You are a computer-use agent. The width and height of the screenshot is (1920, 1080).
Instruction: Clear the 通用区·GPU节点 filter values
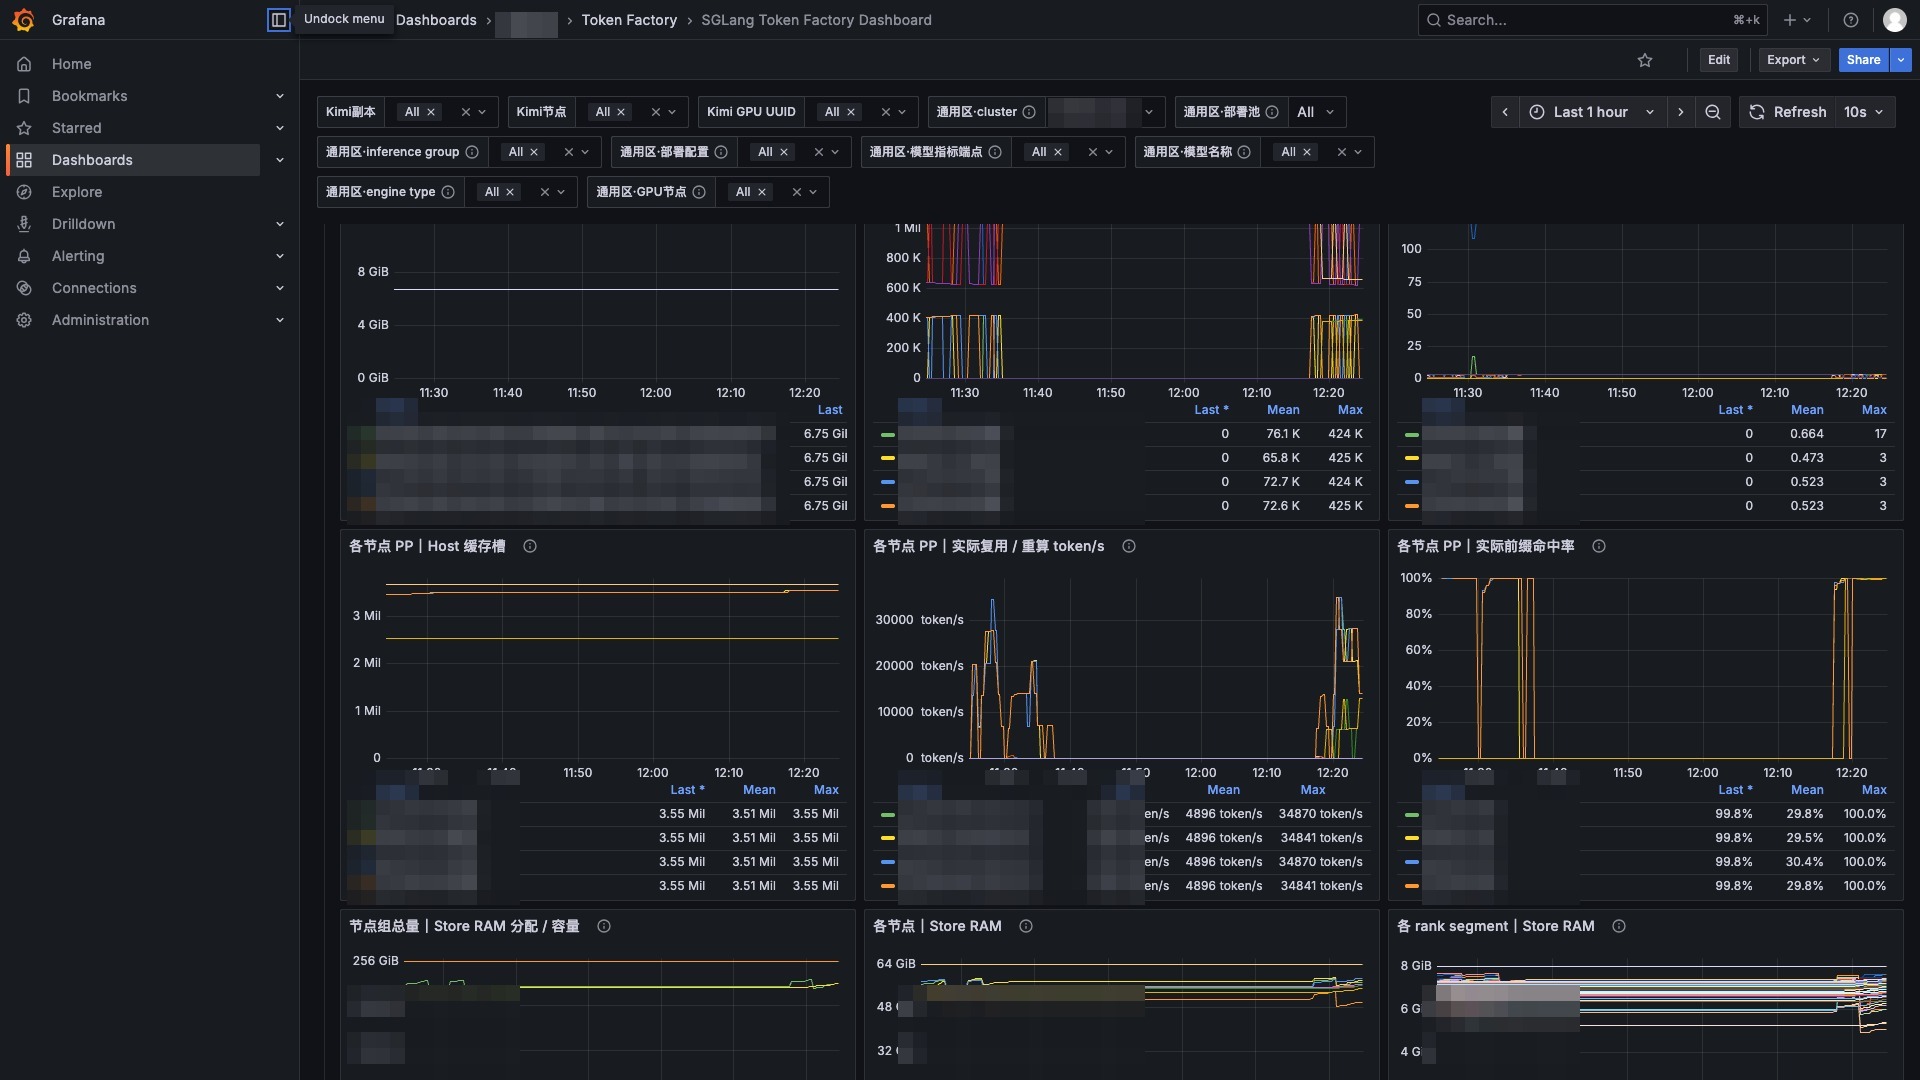pyautogui.click(x=797, y=192)
